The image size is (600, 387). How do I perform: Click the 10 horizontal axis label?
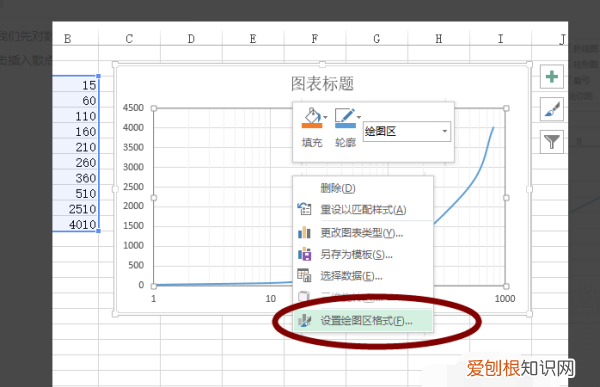tap(271, 299)
